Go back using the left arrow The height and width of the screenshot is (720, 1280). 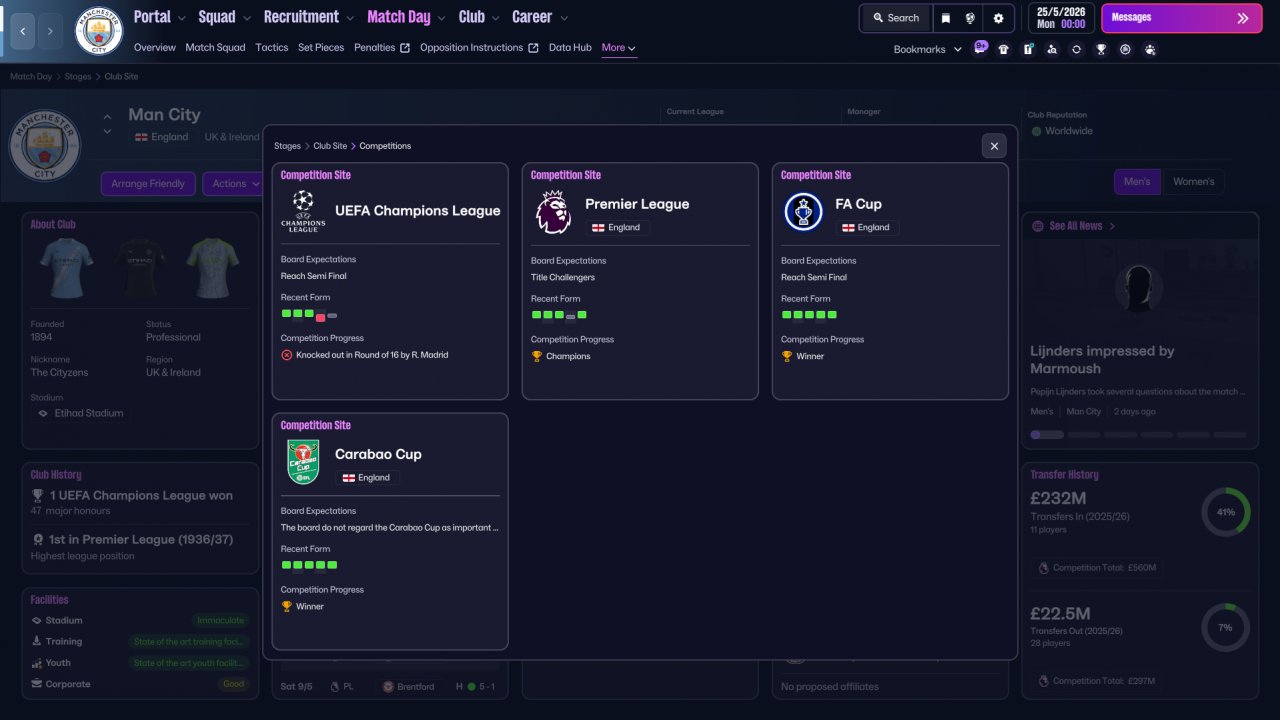[x=22, y=31]
